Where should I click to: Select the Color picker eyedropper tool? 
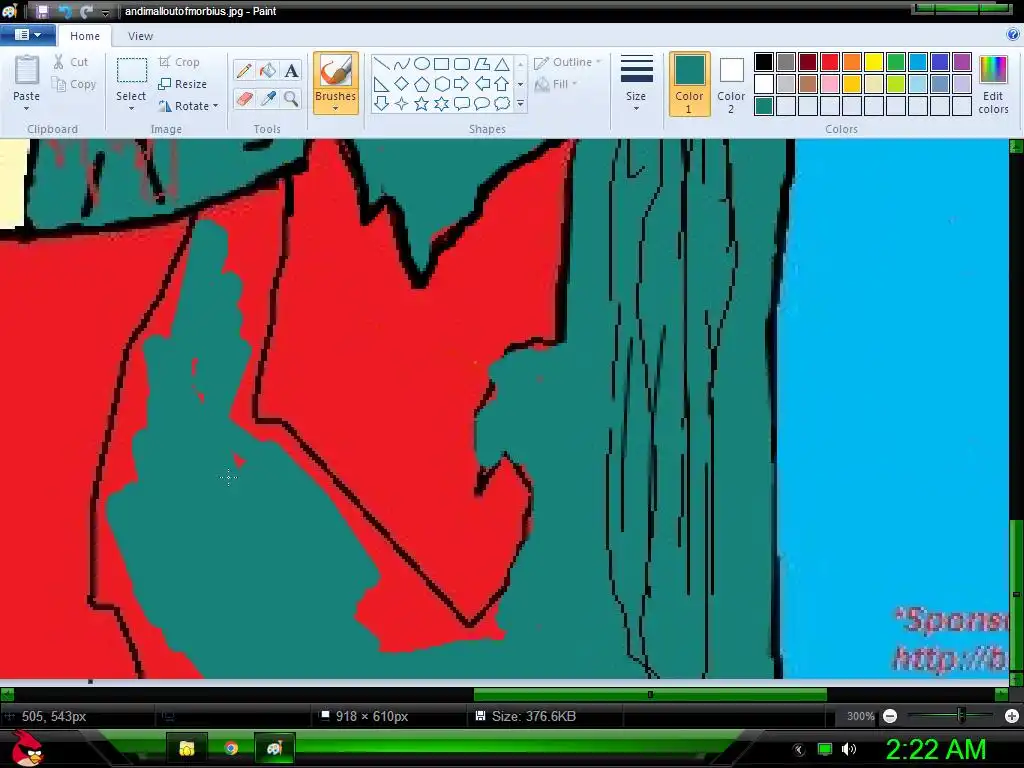268,99
